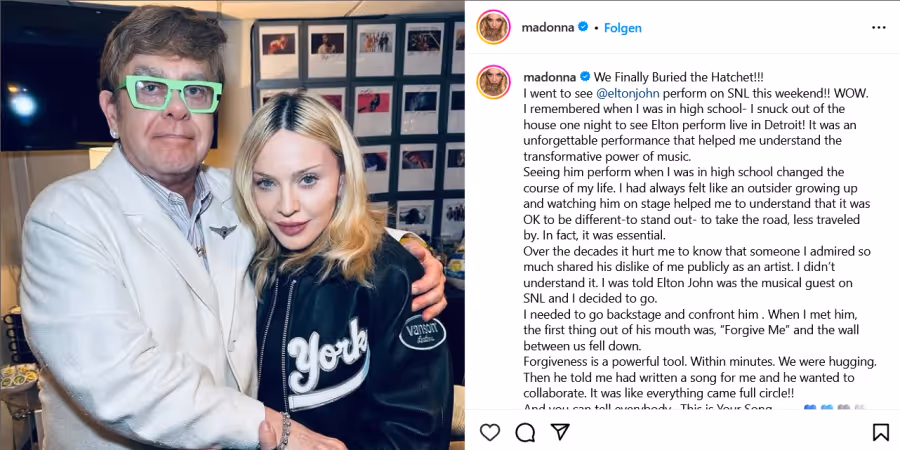Open comments via the speech bubble icon
Image resolution: width=900 pixels, height=450 pixels.
pyautogui.click(x=525, y=432)
